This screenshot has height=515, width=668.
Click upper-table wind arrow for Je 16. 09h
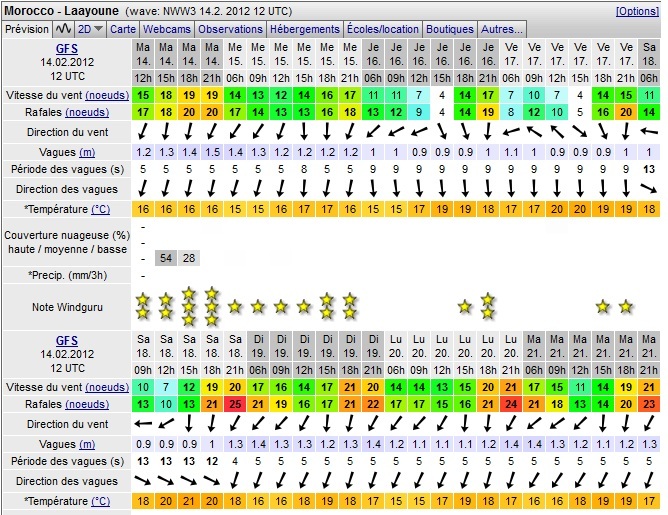click(396, 132)
